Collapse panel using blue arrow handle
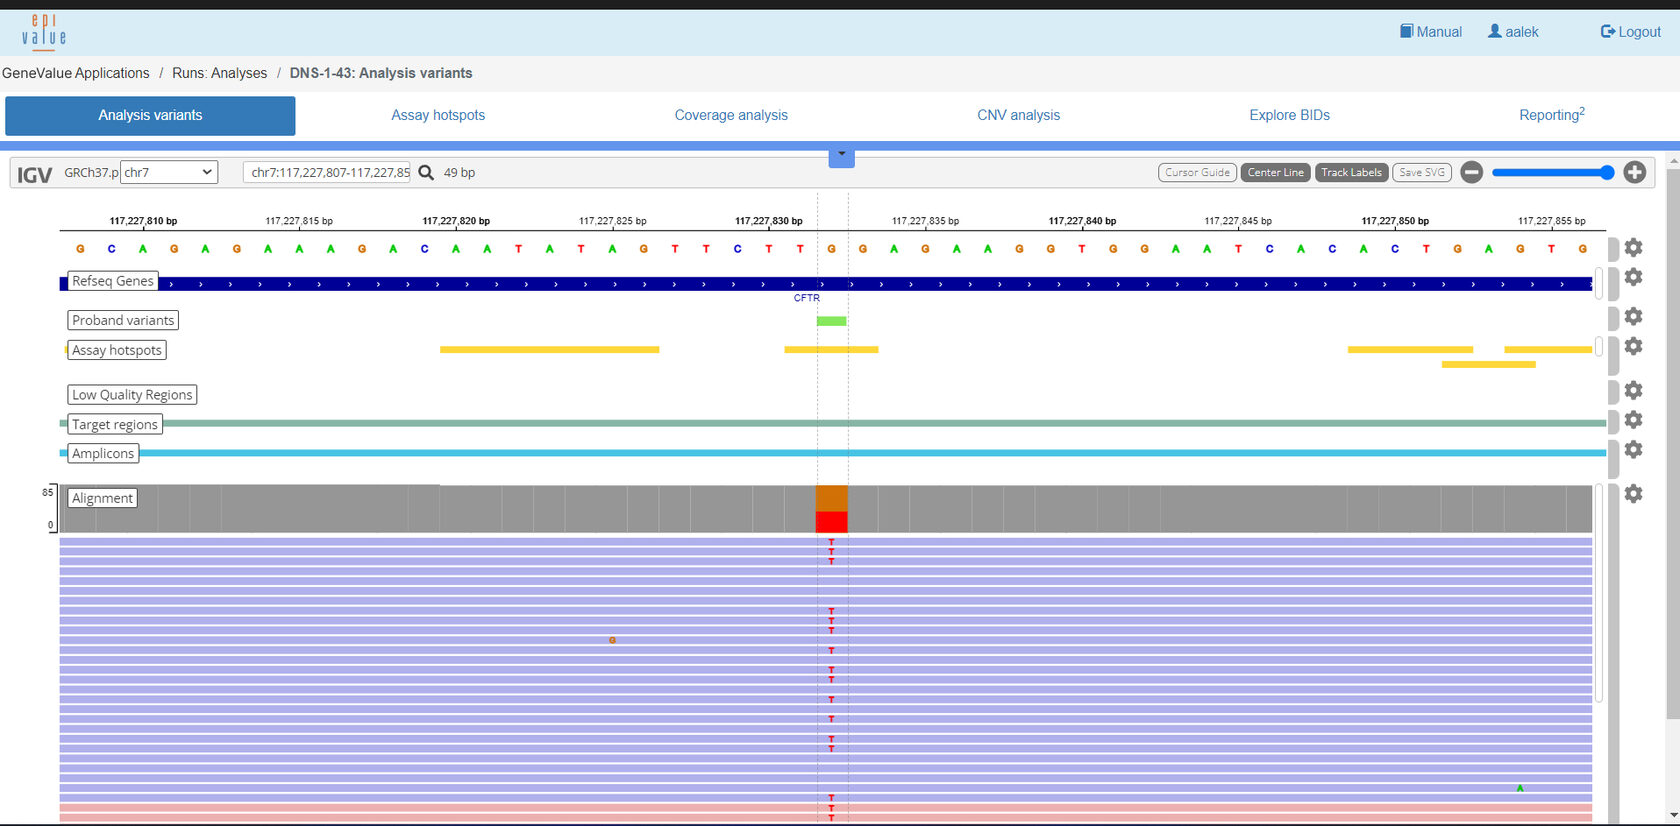 (841, 155)
